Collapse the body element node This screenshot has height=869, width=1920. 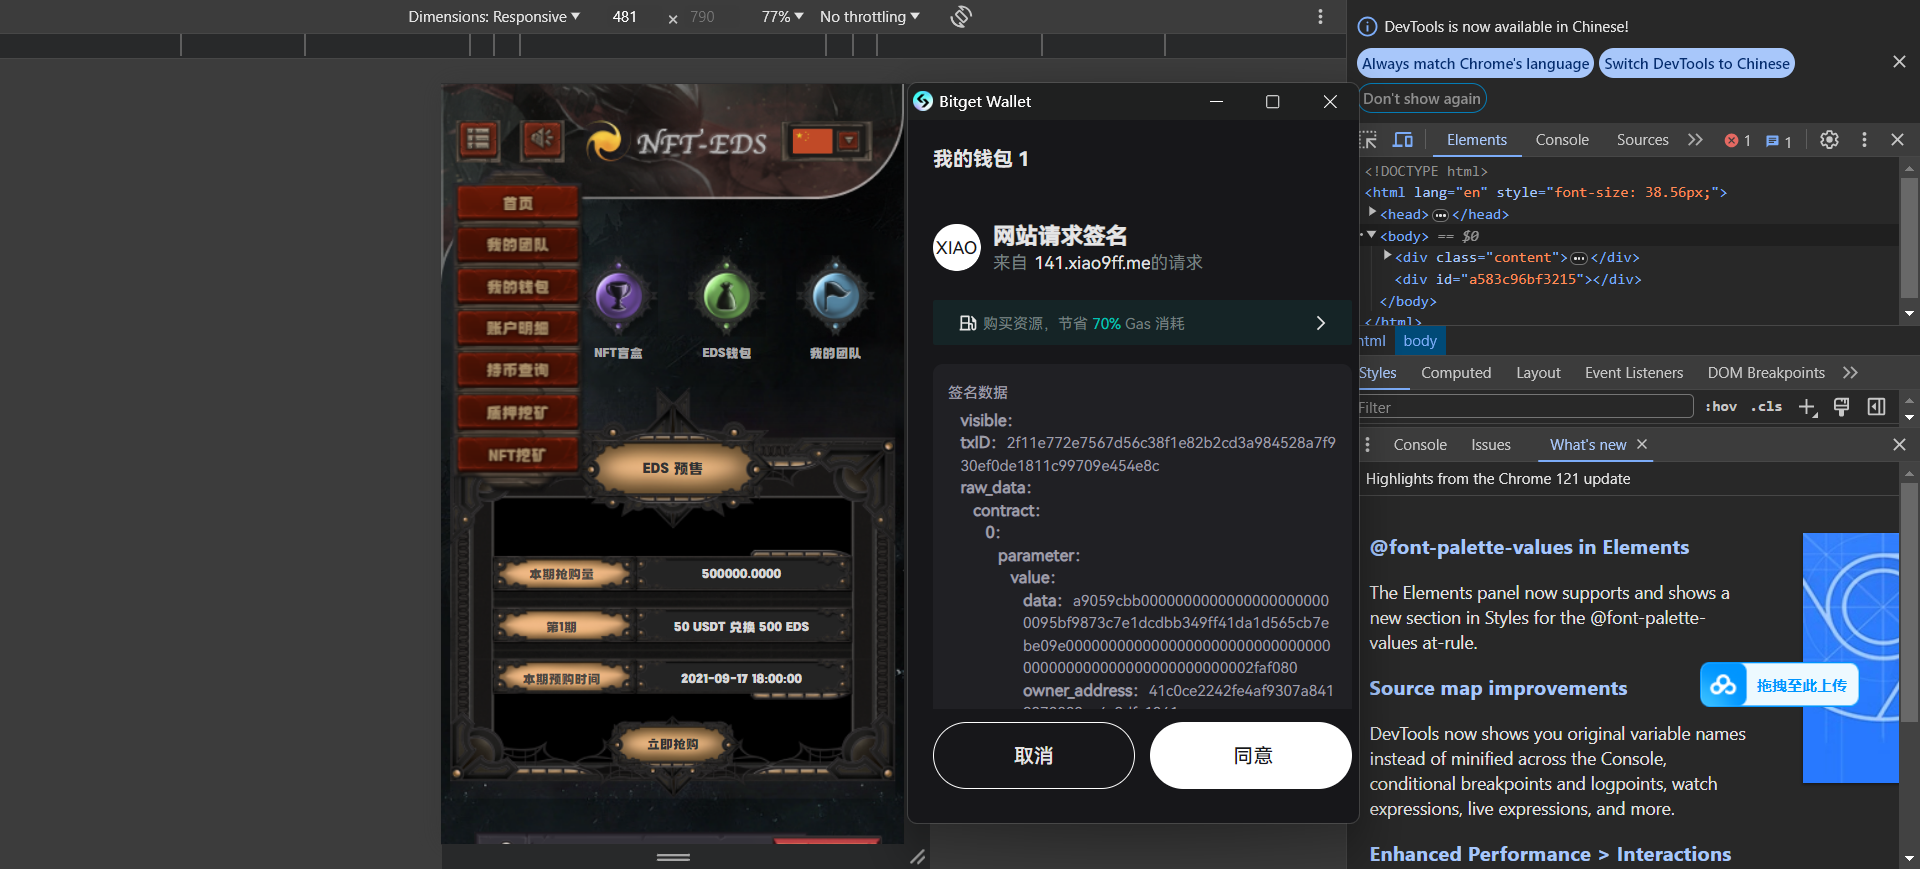pyautogui.click(x=1372, y=234)
